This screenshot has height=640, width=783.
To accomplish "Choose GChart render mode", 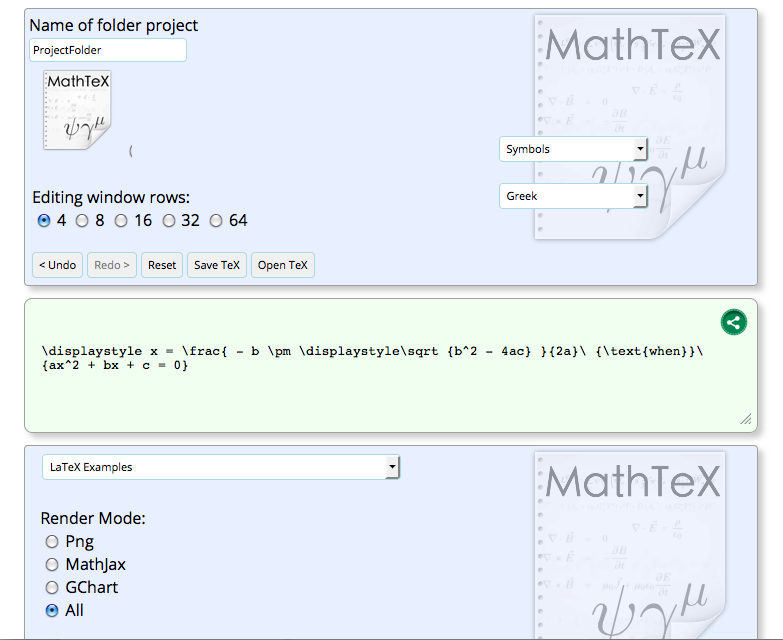I will 52,587.
